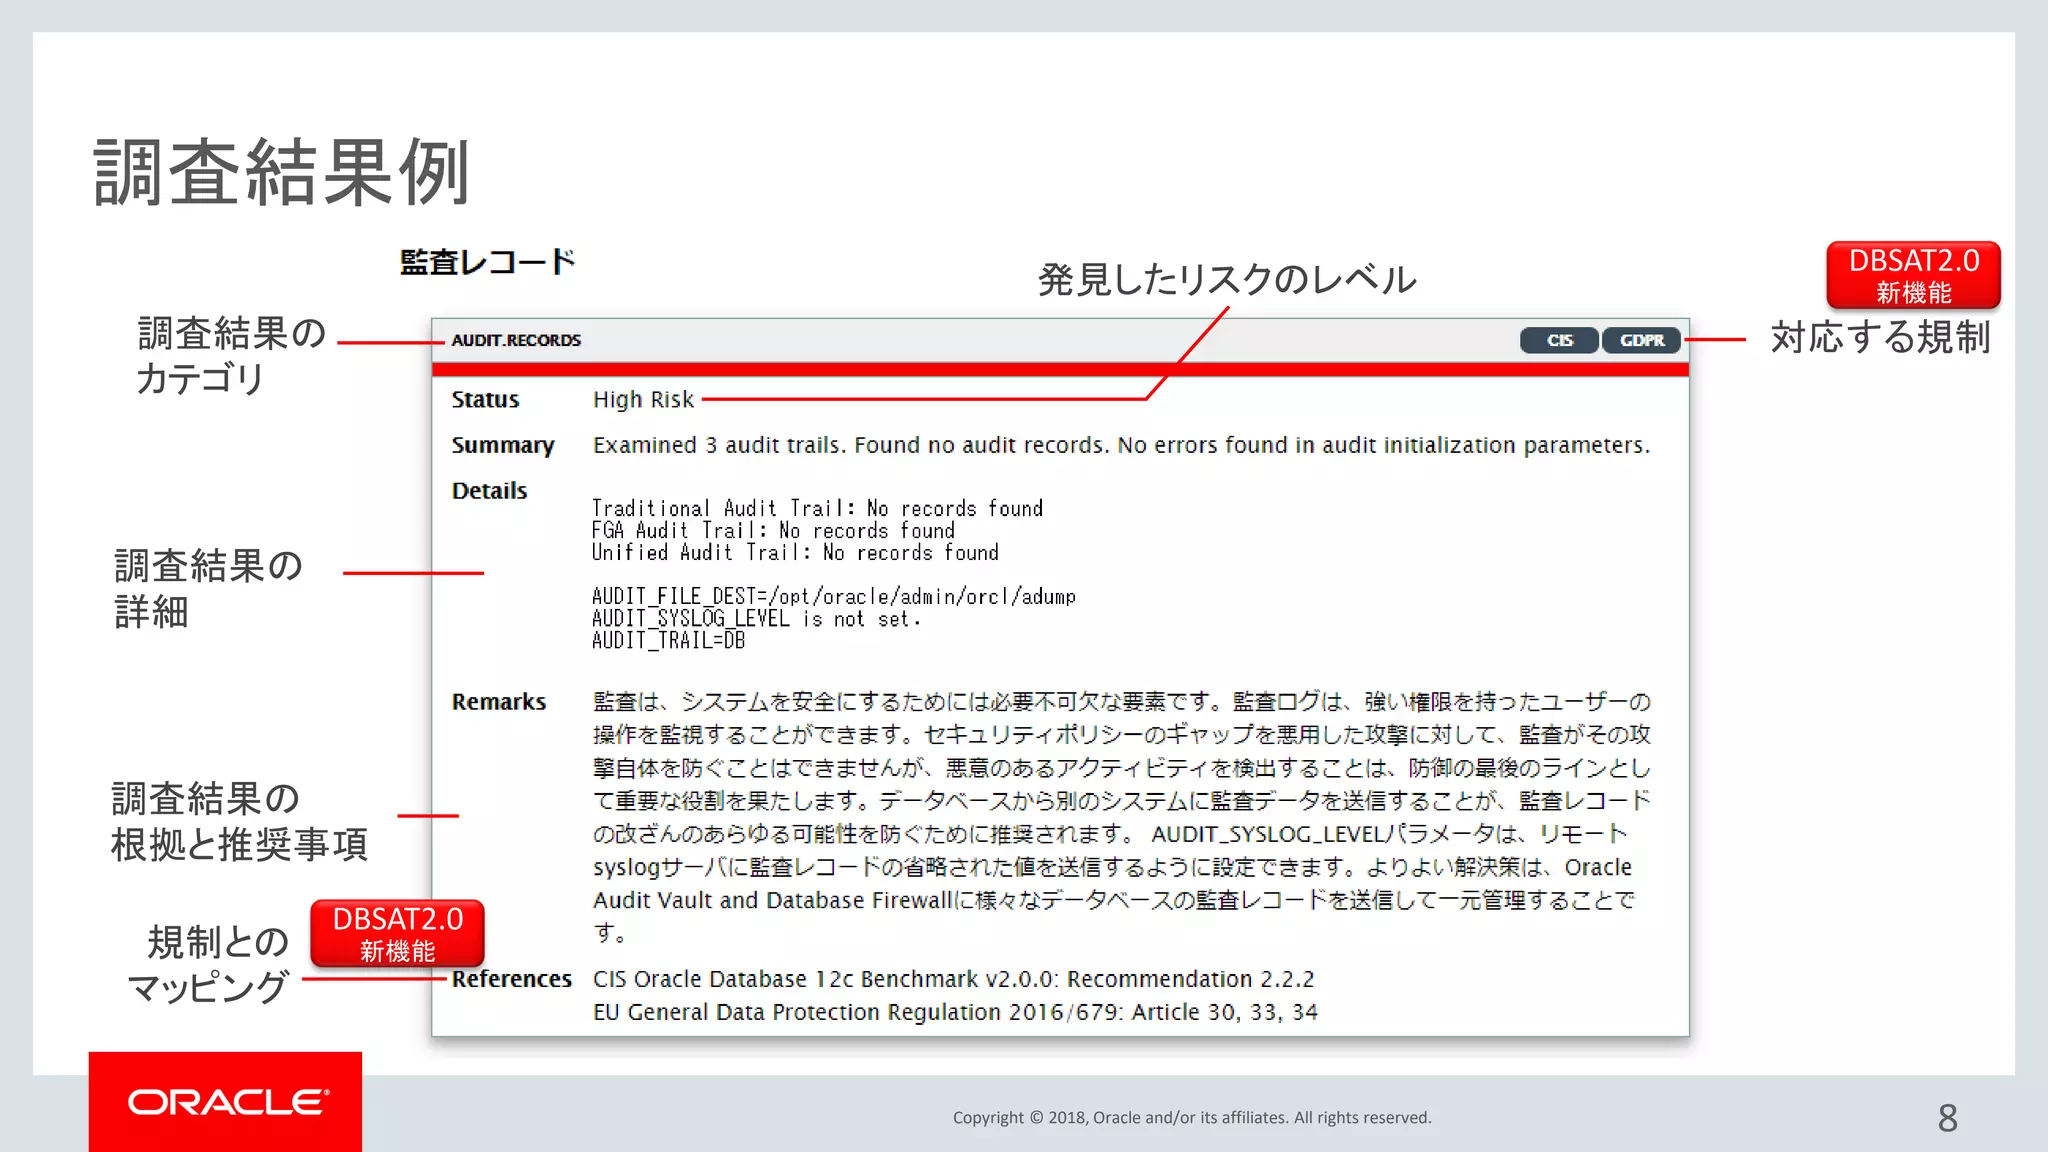The image size is (2048, 1152).
Task: Click the 規制とのマッピング label
Action: pyautogui.click(x=208, y=964)
